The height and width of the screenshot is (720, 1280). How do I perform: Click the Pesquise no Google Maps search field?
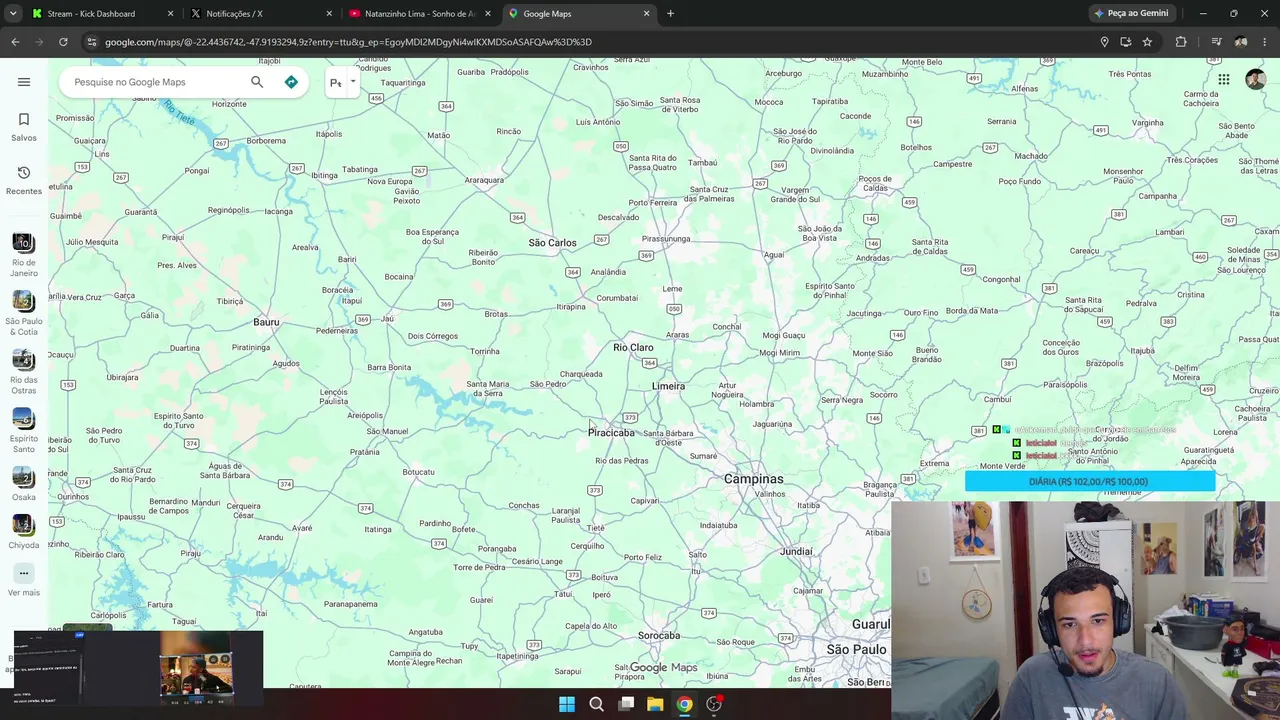[155, 82]
